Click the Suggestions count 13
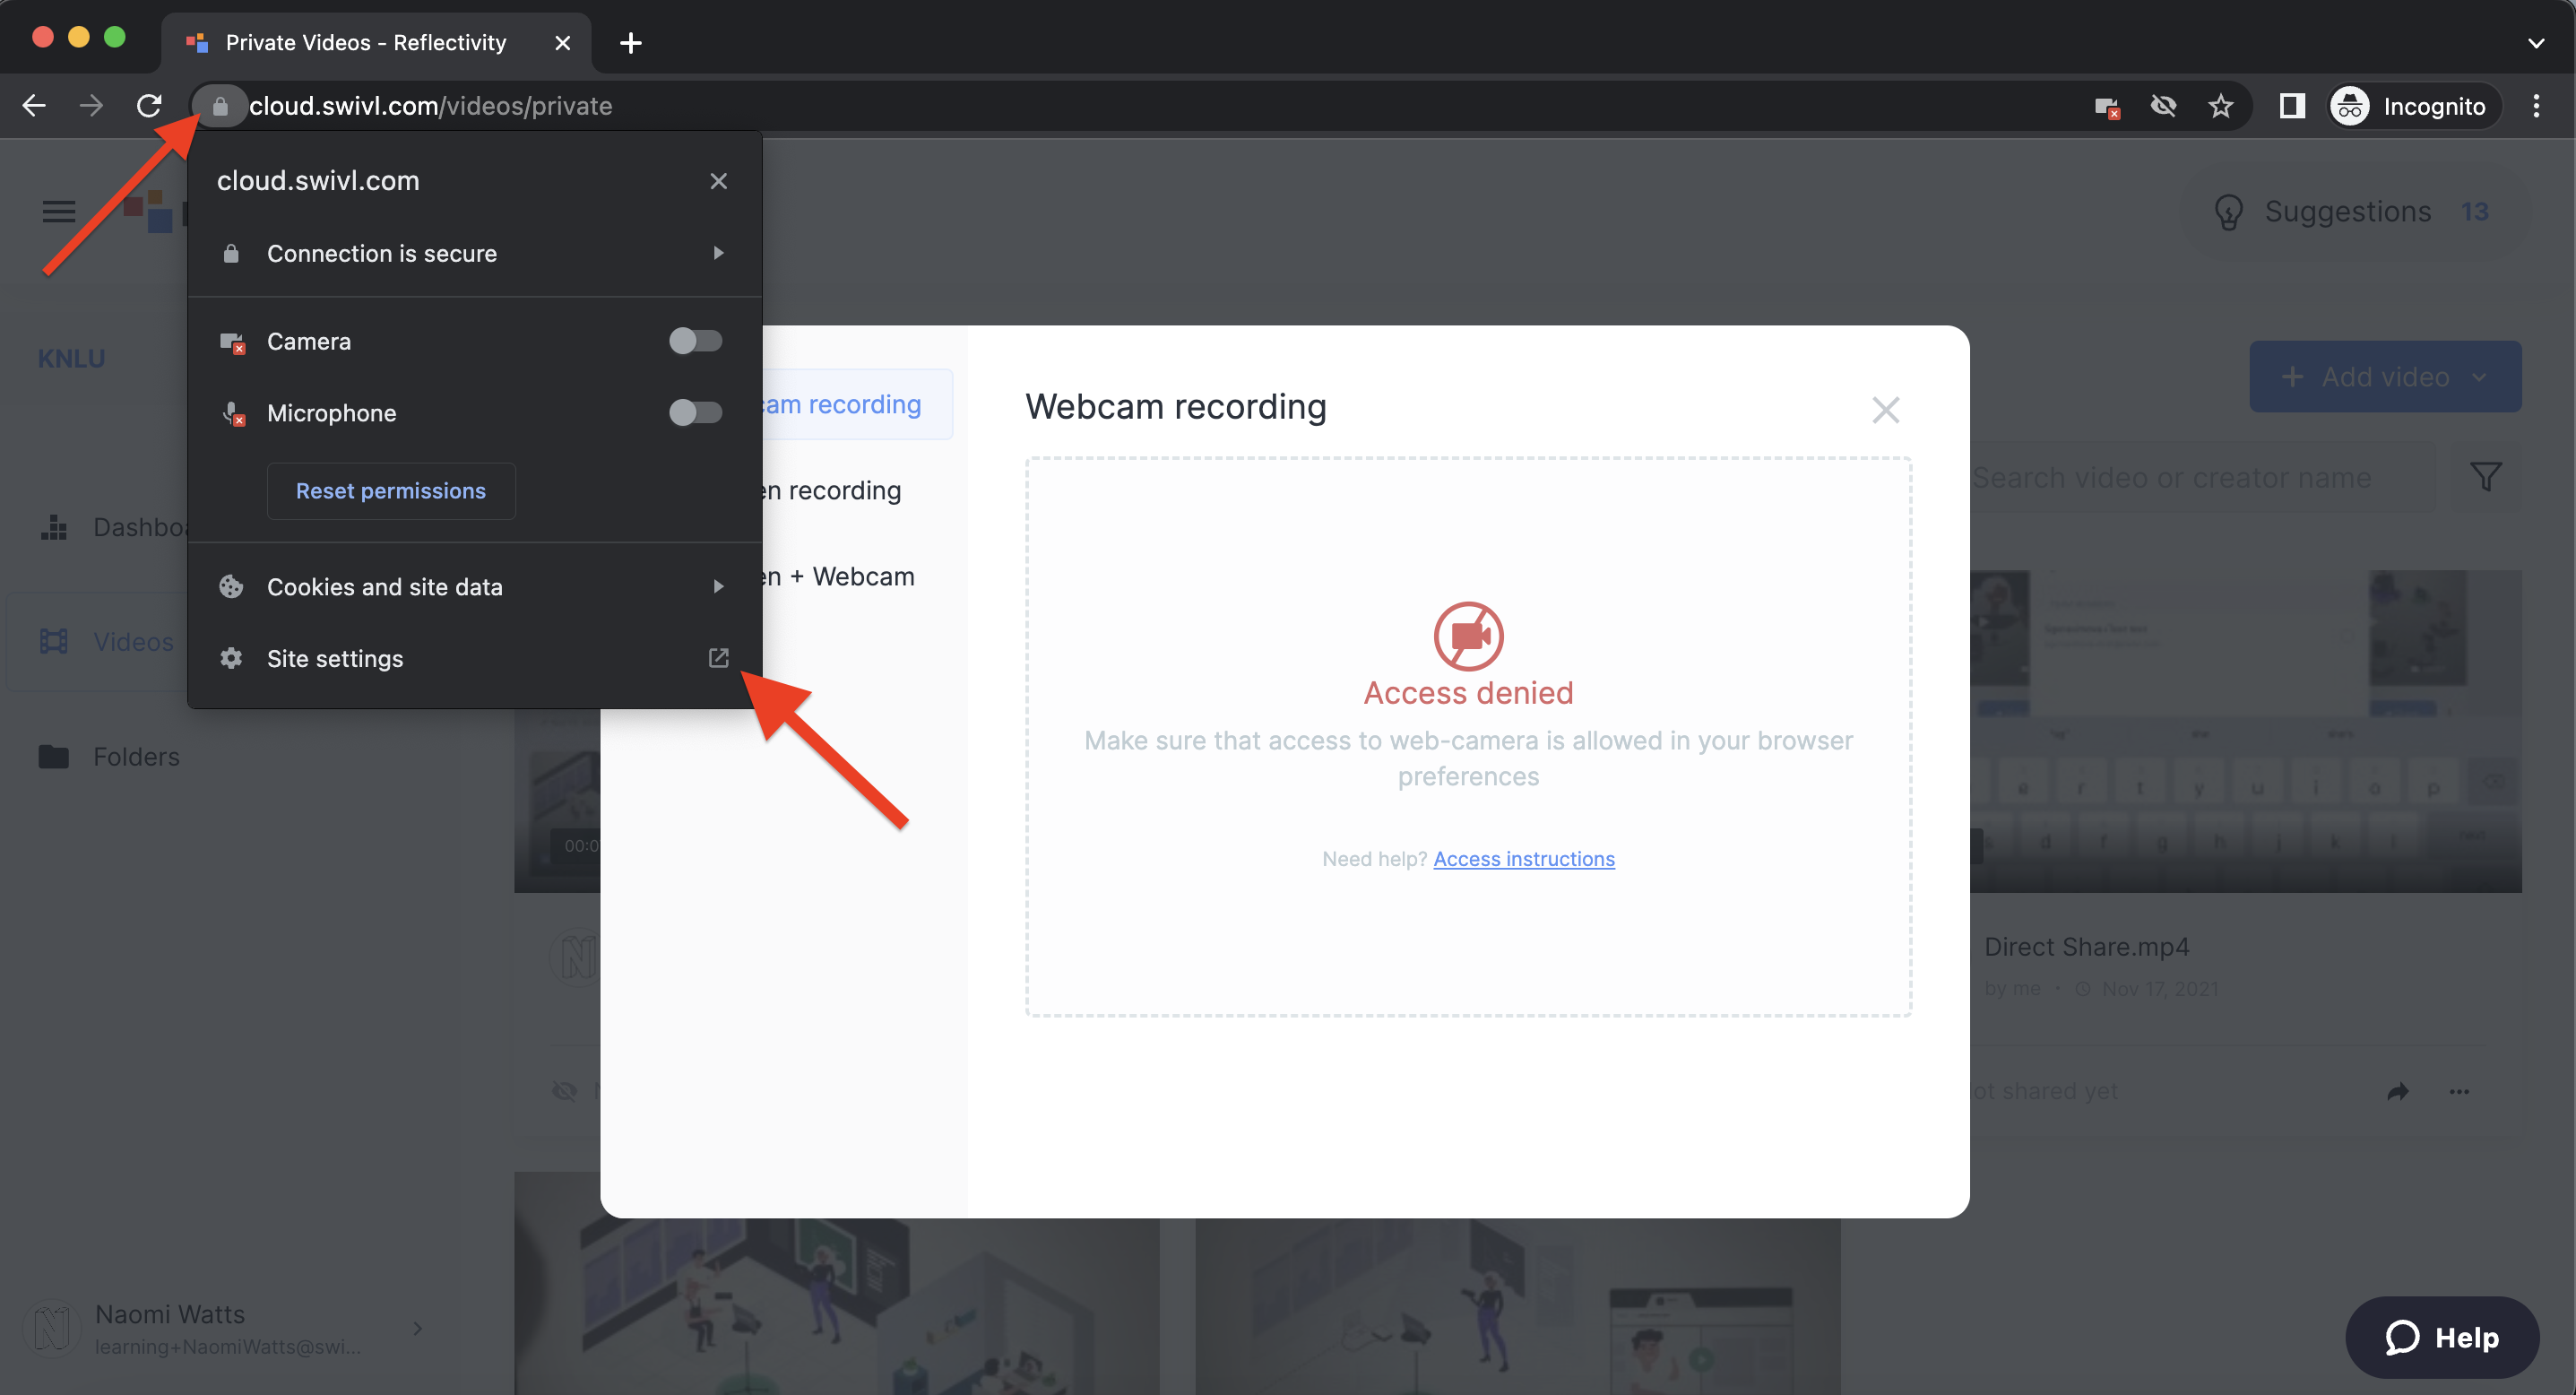This screenshot has width=2576, height=1395. coord(2474,211)
